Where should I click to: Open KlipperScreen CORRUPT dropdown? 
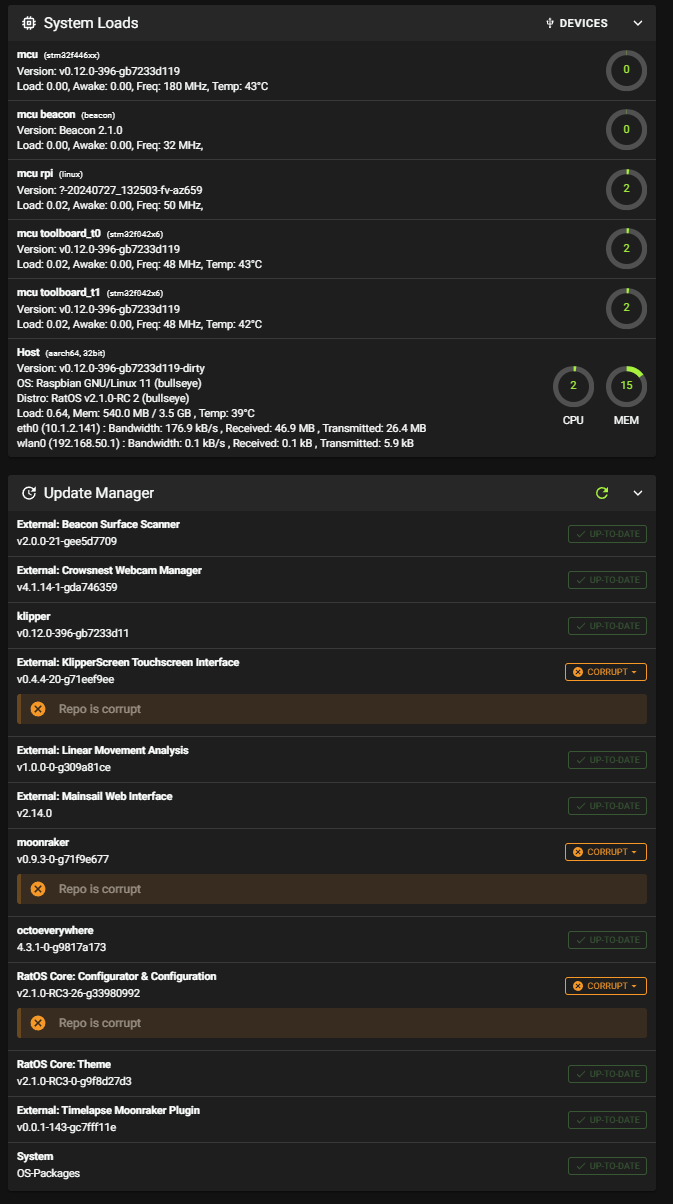pos(606,672)
